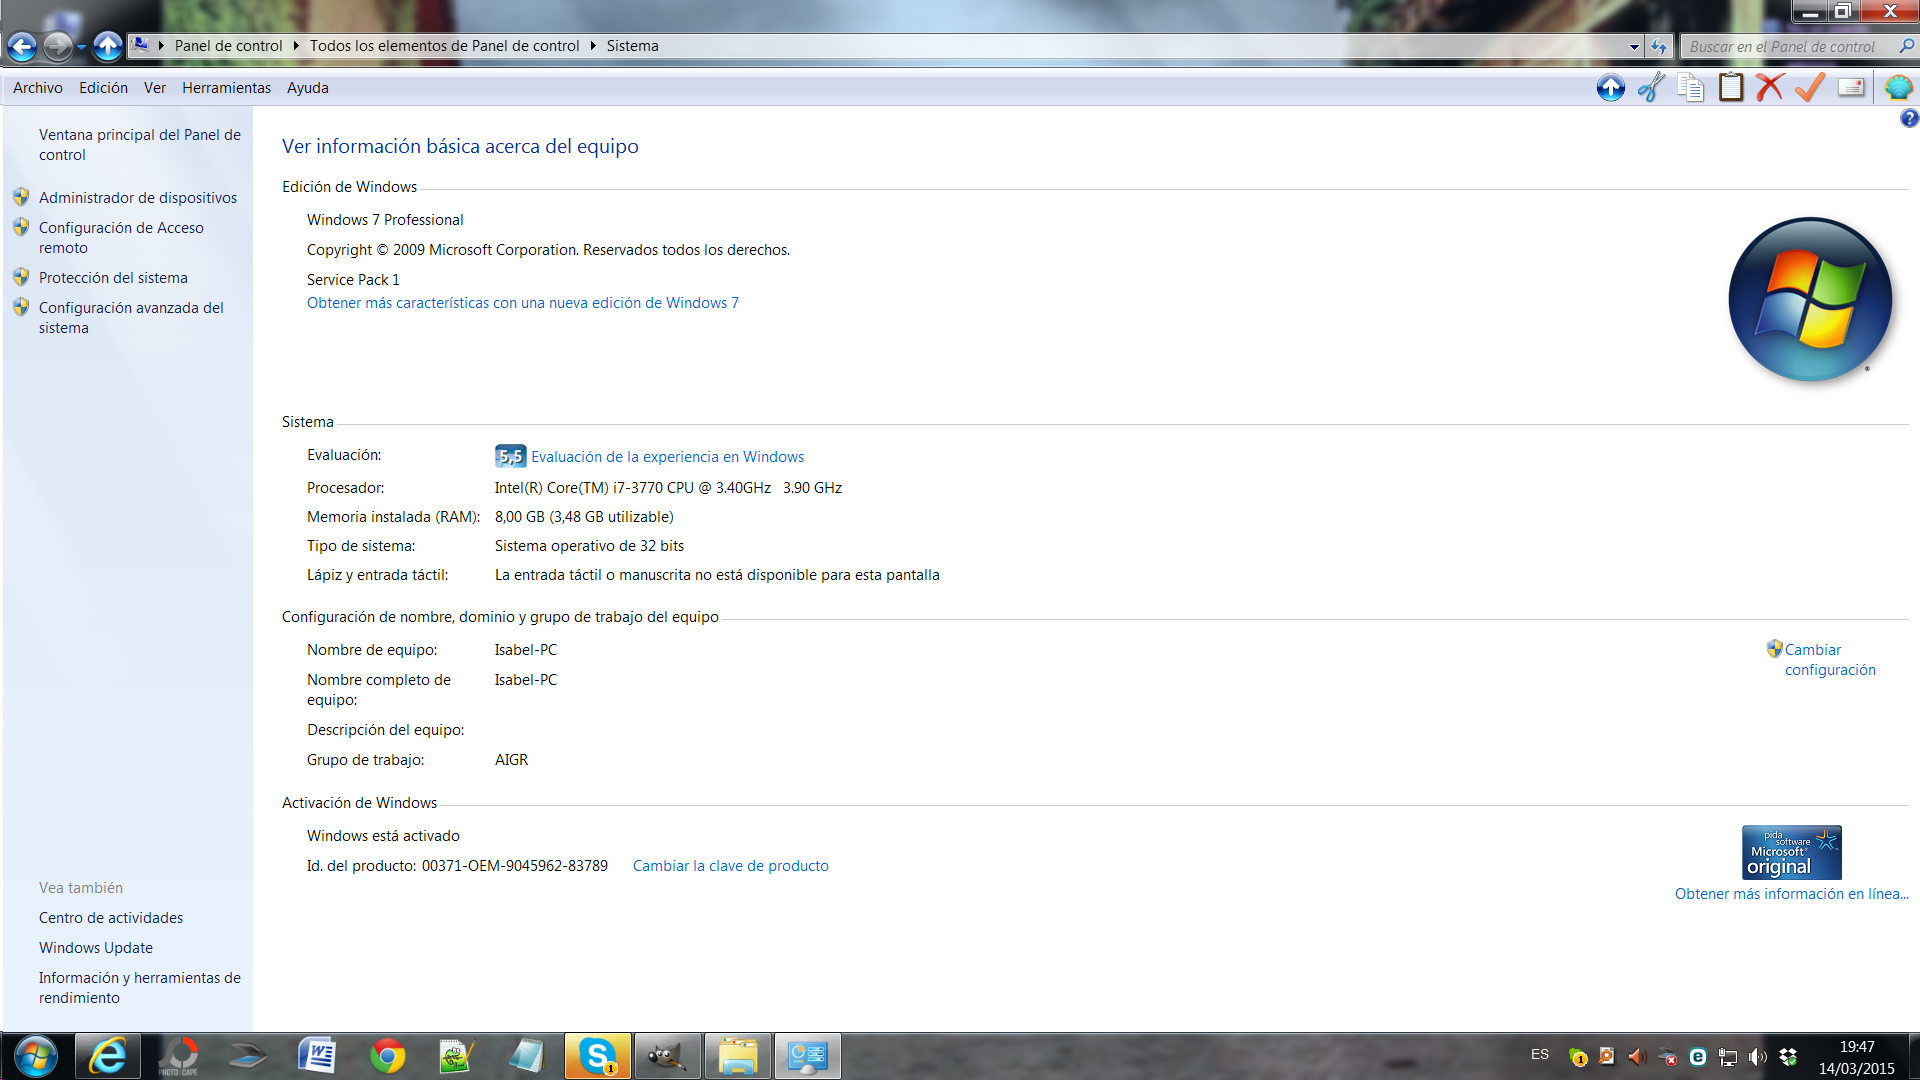Image resolution: width=1920 pixels, height=1080 pixels.
Task: Click the Microsoft original software badge
Action: 1791,853
